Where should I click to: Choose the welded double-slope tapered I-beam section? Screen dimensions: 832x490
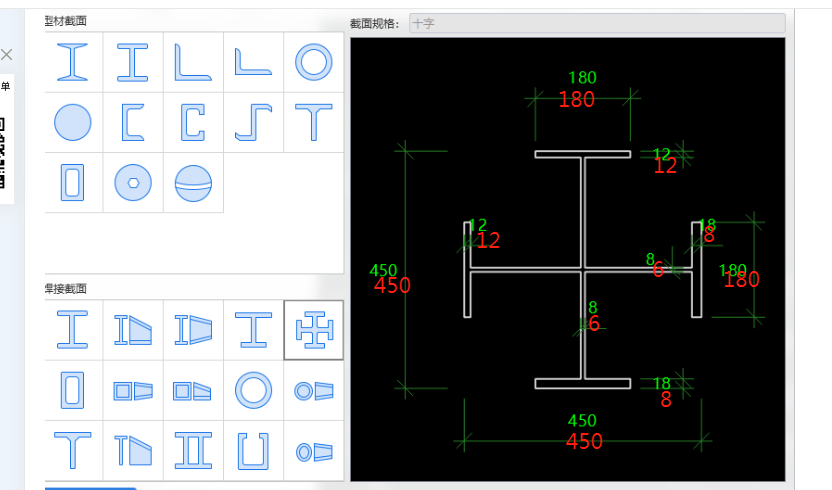tap(193, 330)
